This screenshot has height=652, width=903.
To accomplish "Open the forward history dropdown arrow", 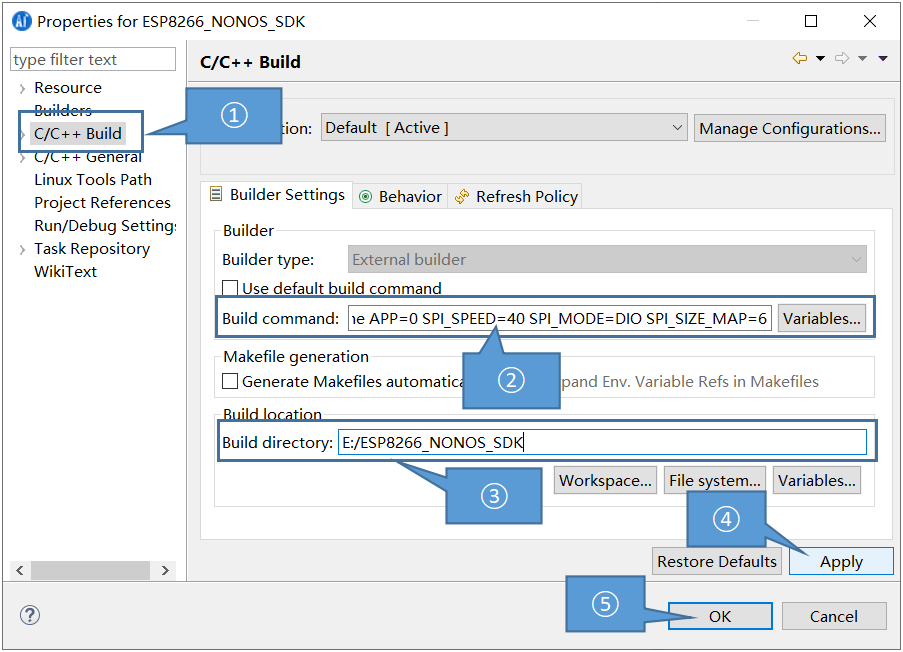I will pyautogui.click(x=863, y=58).
